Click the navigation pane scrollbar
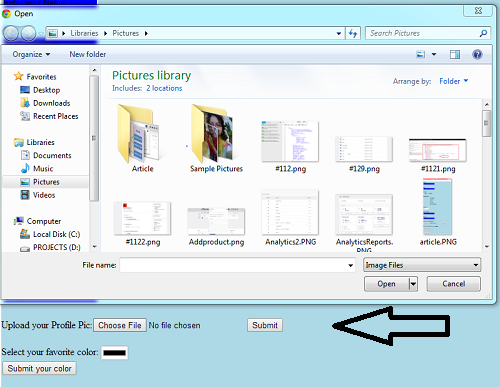The image size is (500, 387). pyautogui.click(x=94, y=138)
